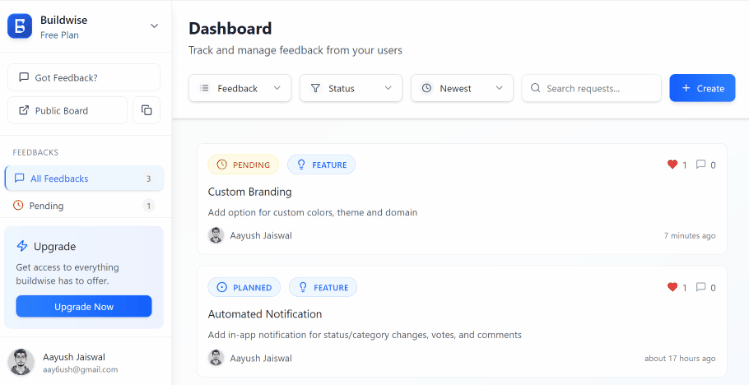749x385 pixels.
Task: Click FEATURE tag on Automated Notification
Action: [323, 288]
